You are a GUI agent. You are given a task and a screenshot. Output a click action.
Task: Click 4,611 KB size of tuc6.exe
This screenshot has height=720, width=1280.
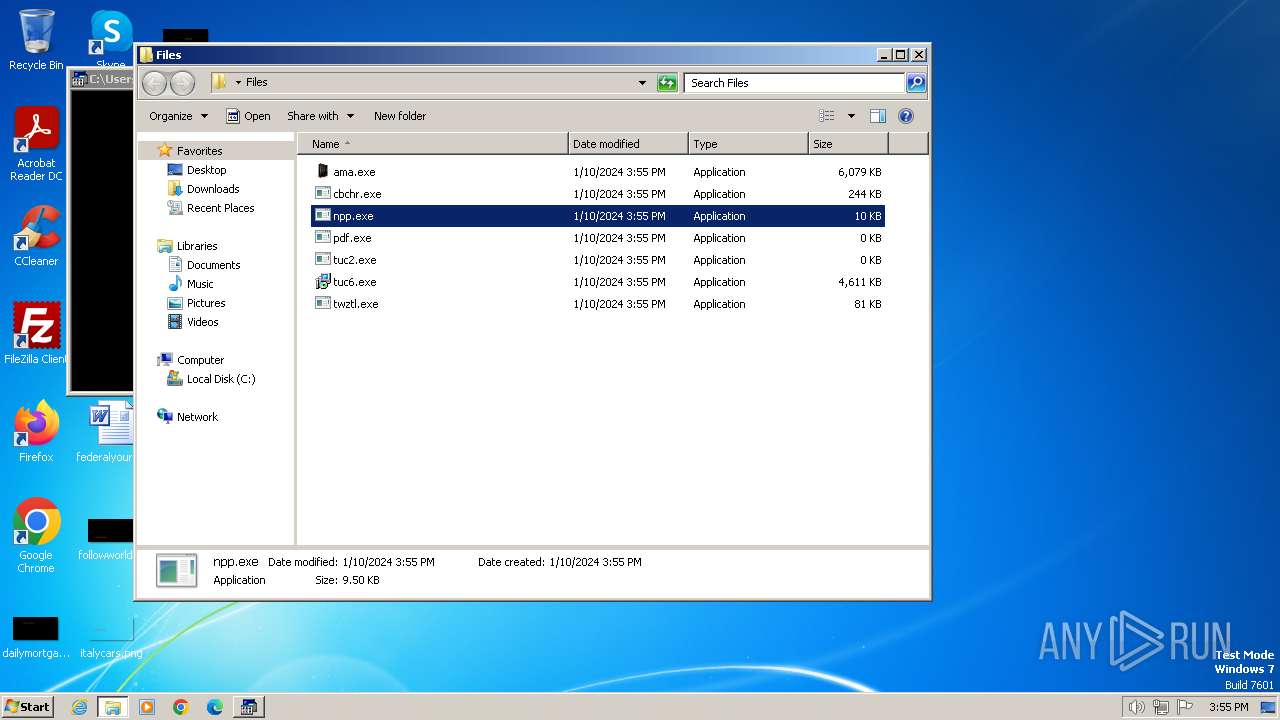coord(860,282)
